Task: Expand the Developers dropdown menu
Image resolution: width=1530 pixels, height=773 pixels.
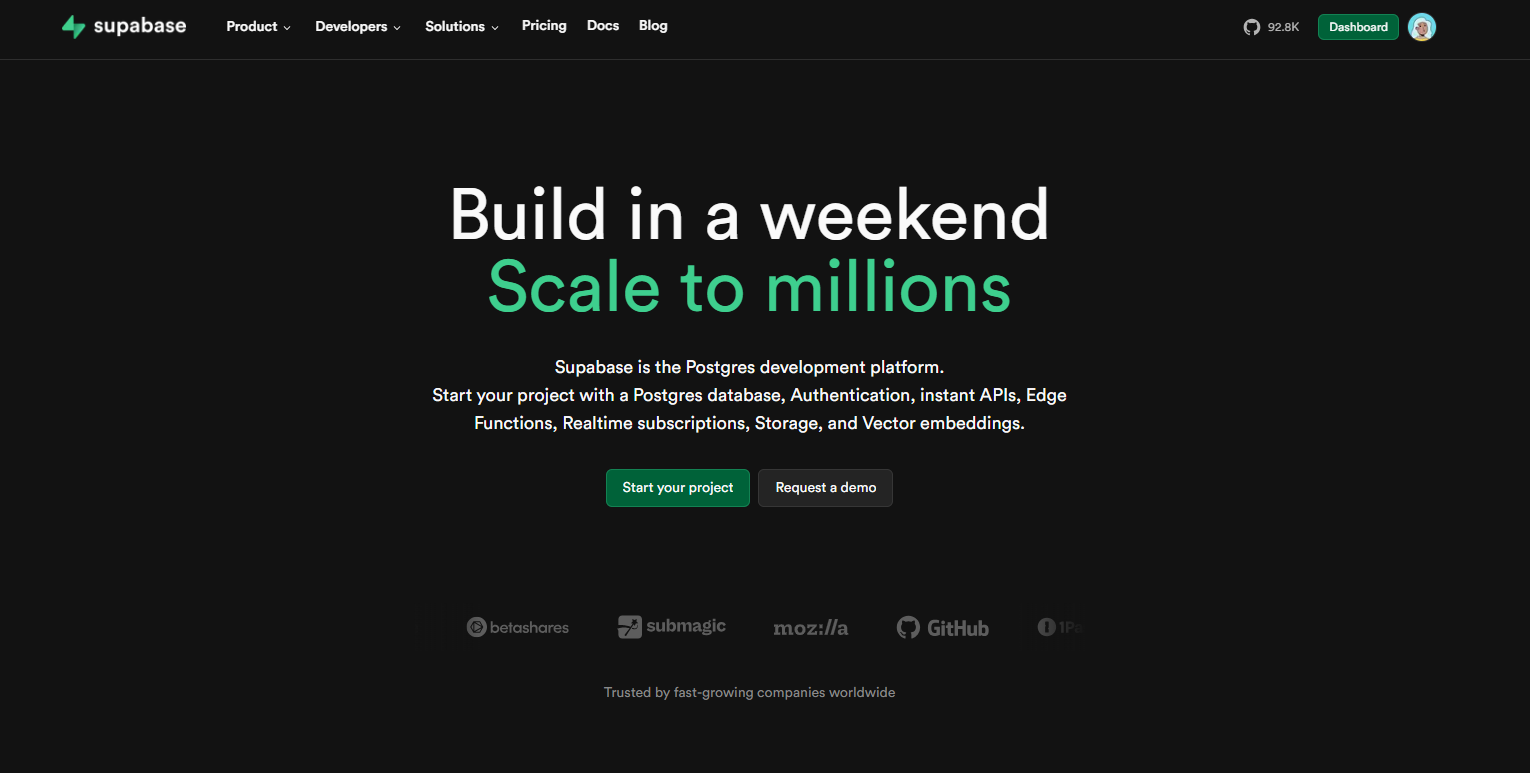Action: 358,27
